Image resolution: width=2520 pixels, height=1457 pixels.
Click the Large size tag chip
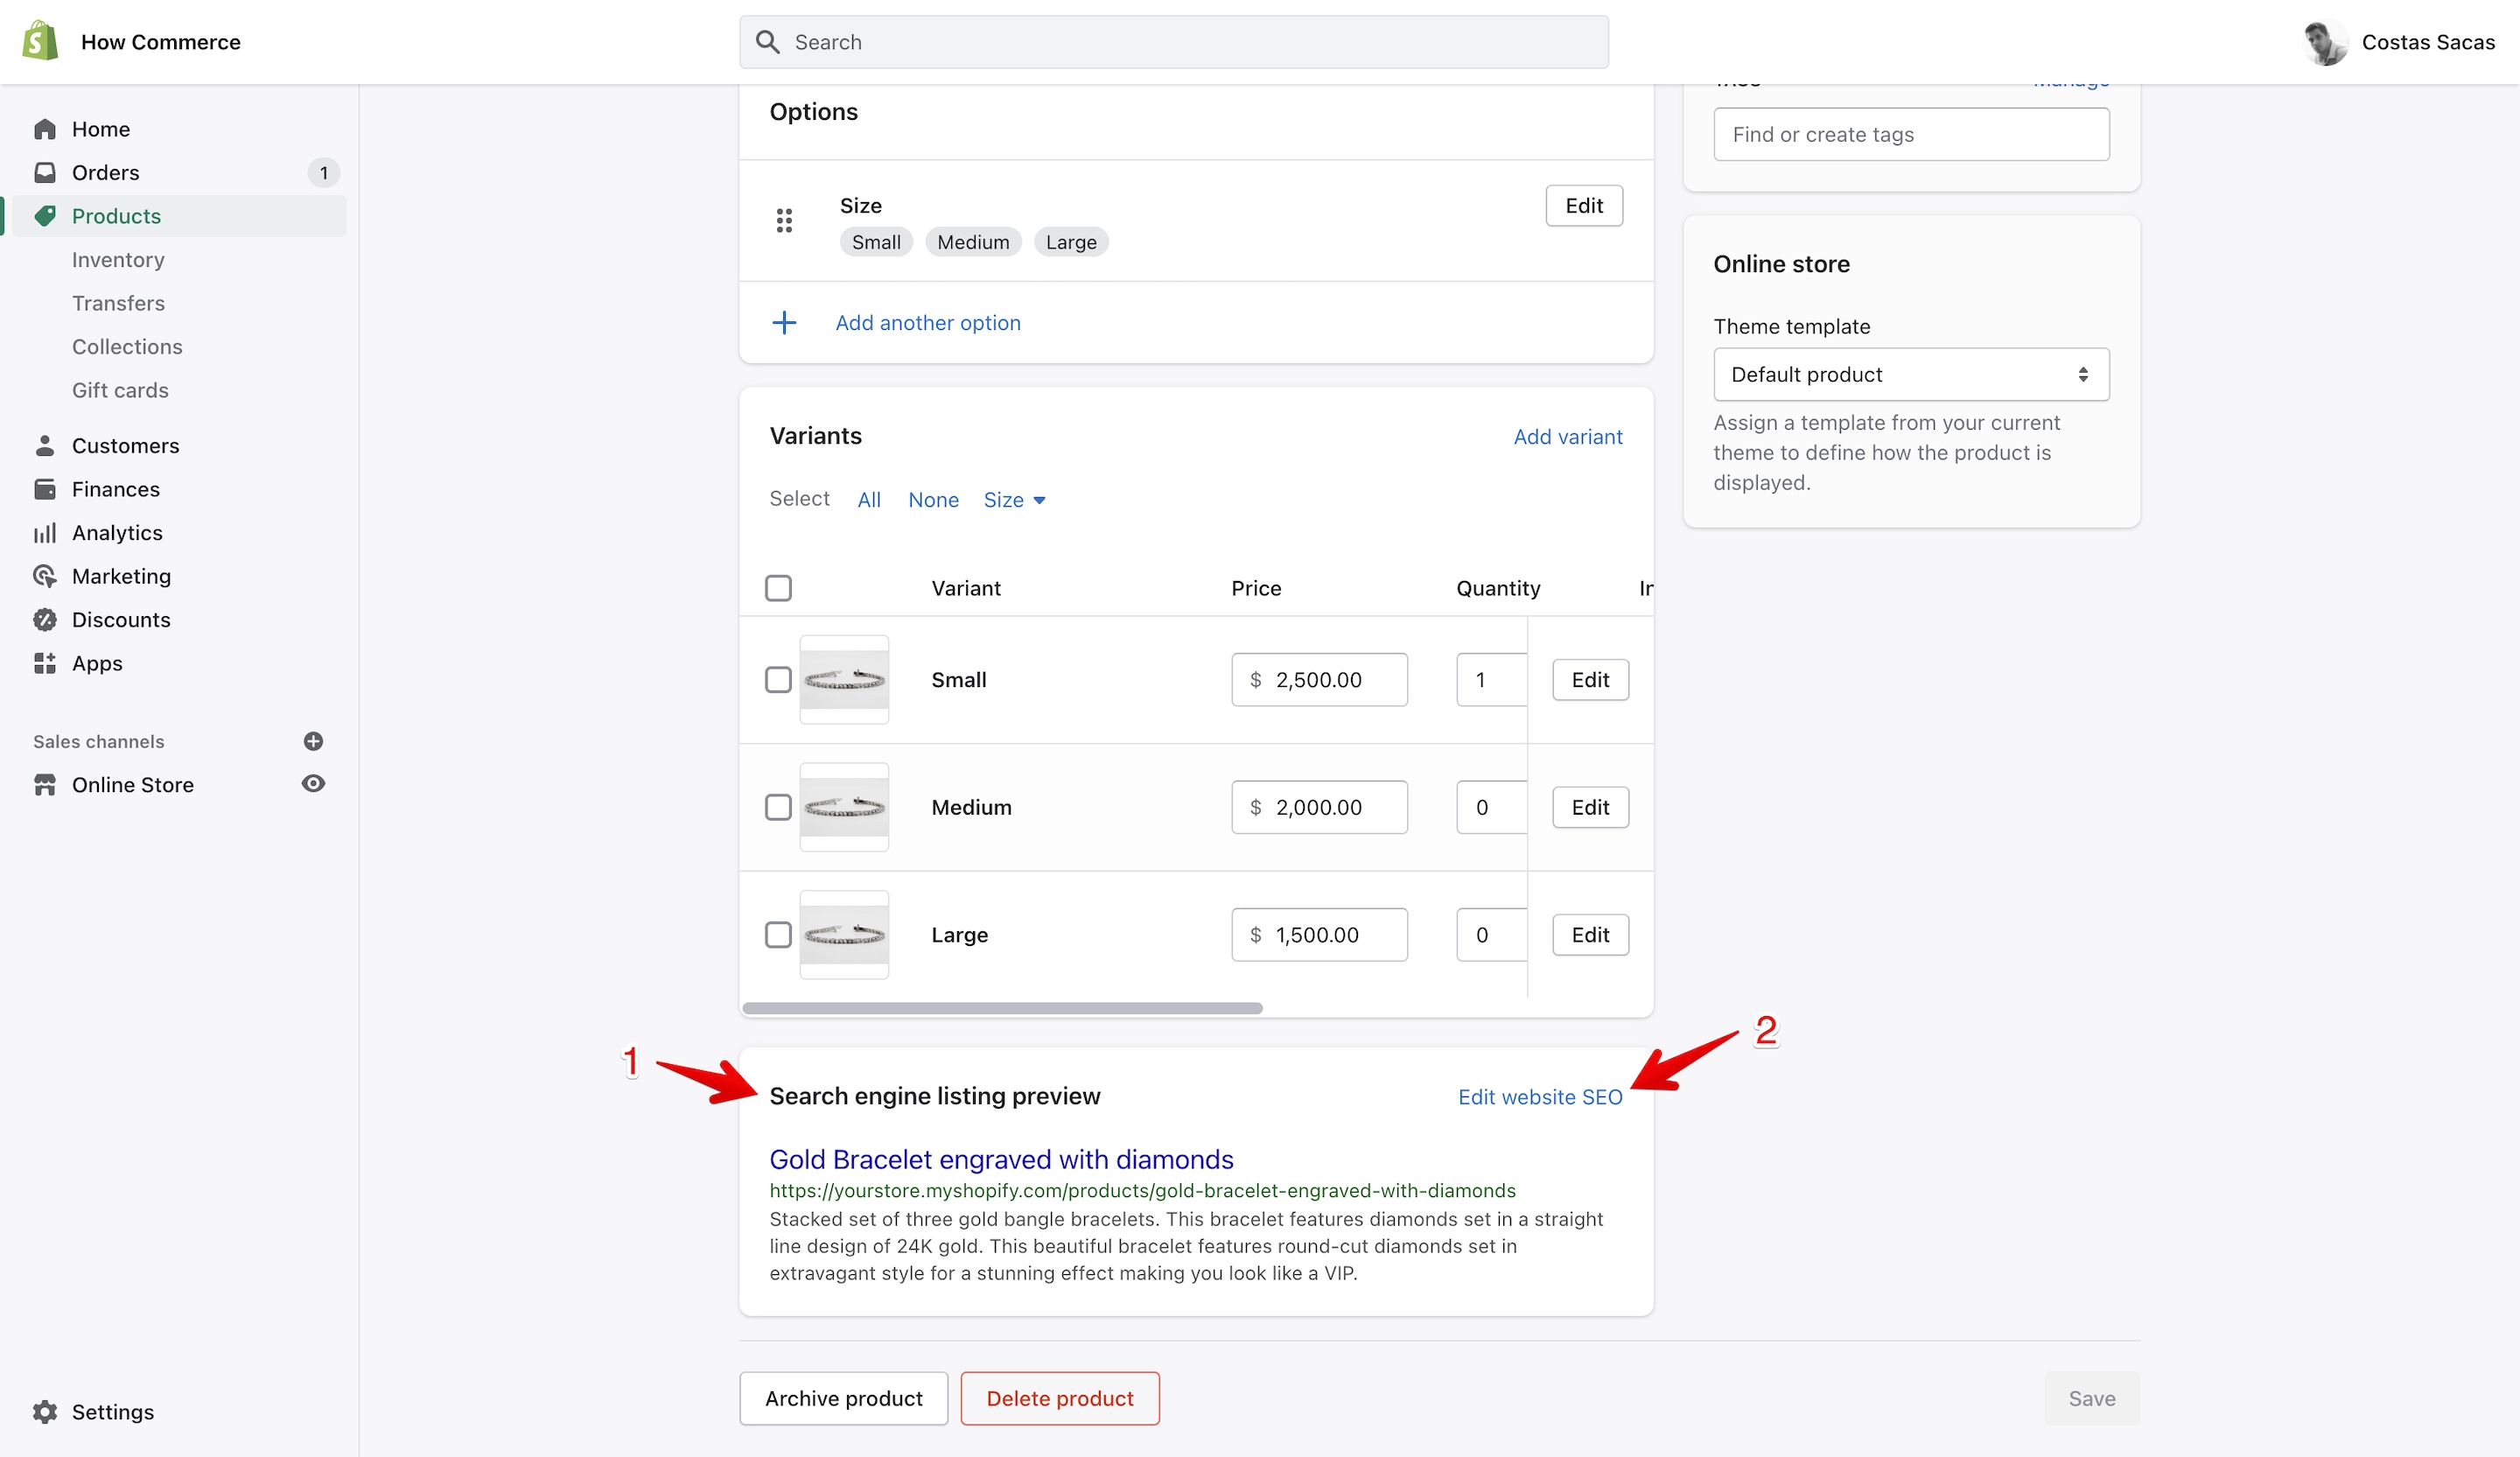[x=1071, y=242]
